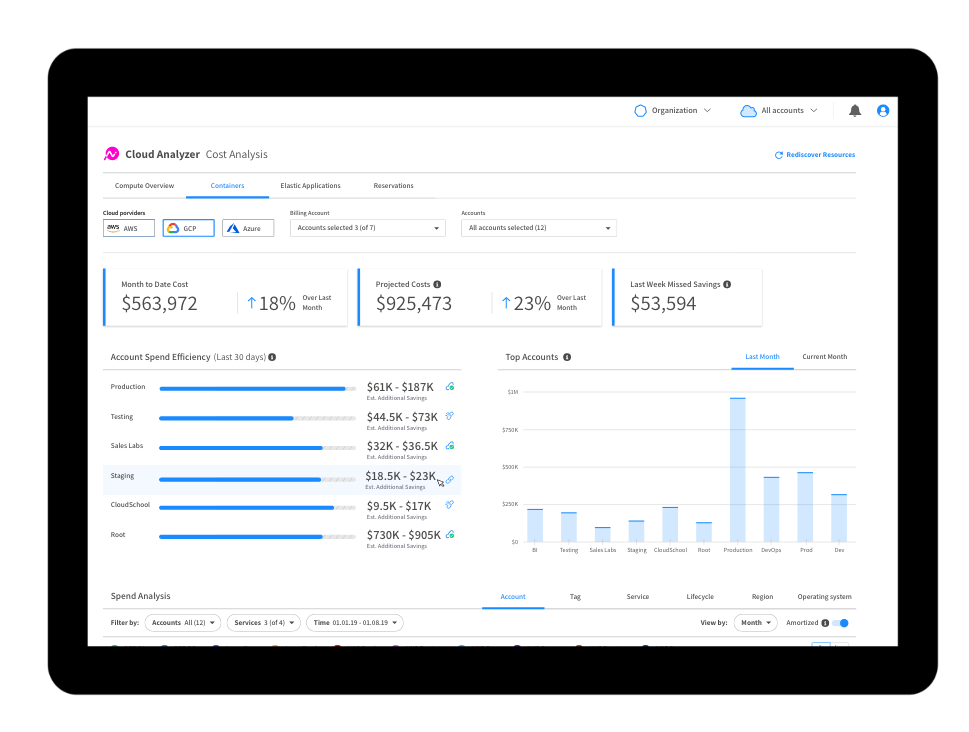Select the AWS cloud provider

(129, 228)
